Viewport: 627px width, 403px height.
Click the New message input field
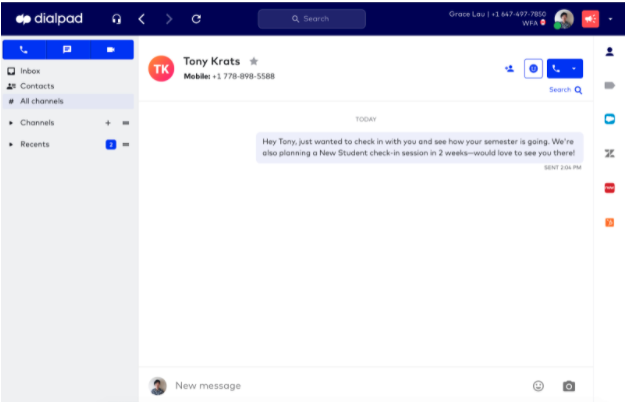point(348,386)
